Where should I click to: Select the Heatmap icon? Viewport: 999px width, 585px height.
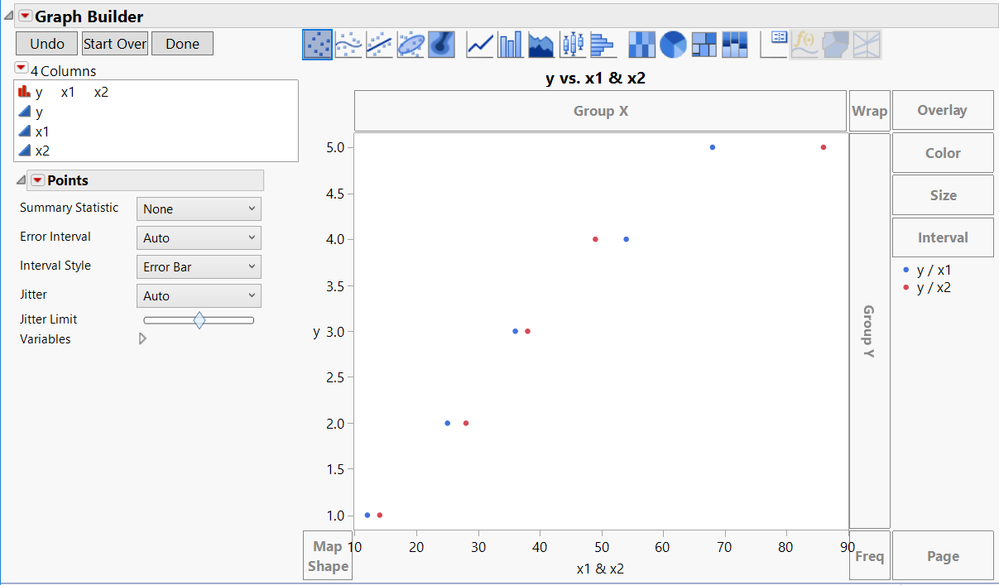pos(642,45)
